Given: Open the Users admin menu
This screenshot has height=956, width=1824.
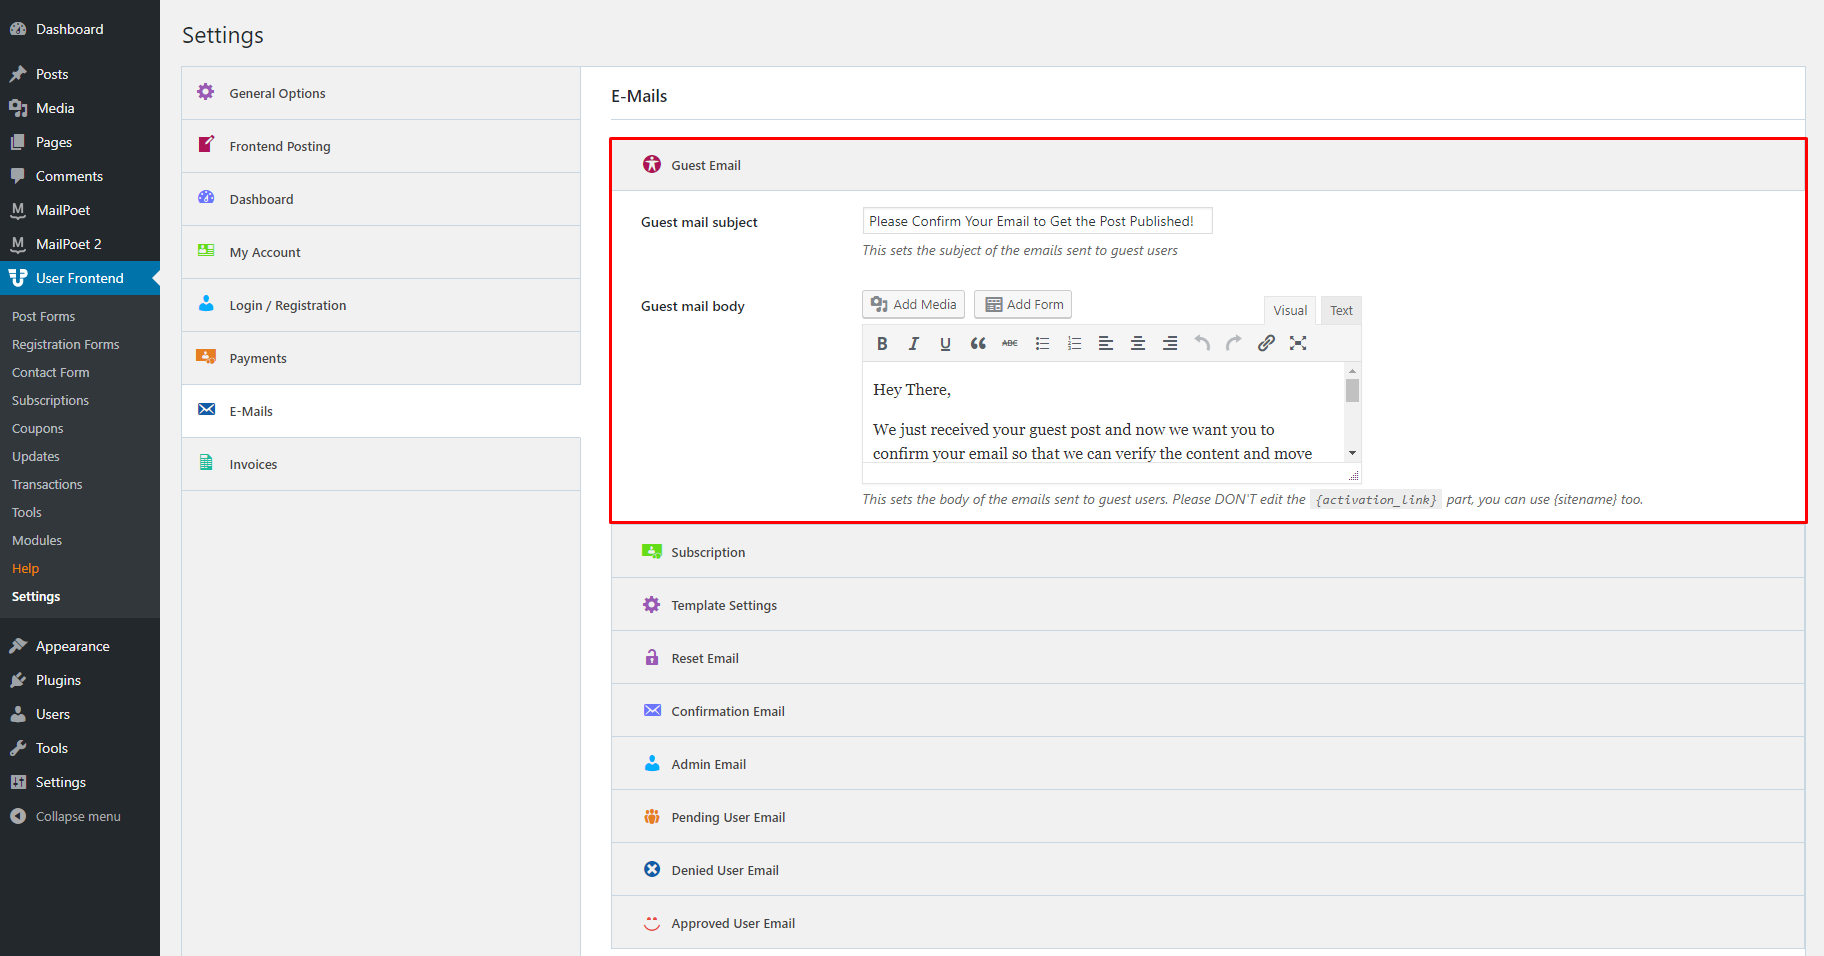Looking at the screenshot, I should (x=80, y=714).
